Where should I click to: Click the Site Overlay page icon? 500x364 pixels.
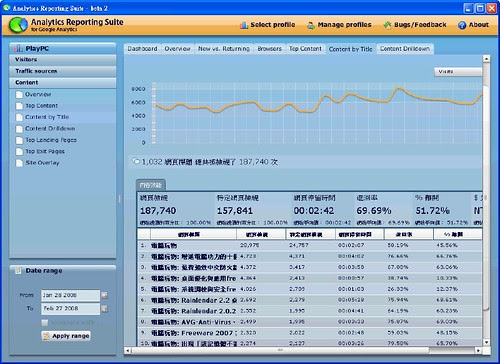pos(19,163)
